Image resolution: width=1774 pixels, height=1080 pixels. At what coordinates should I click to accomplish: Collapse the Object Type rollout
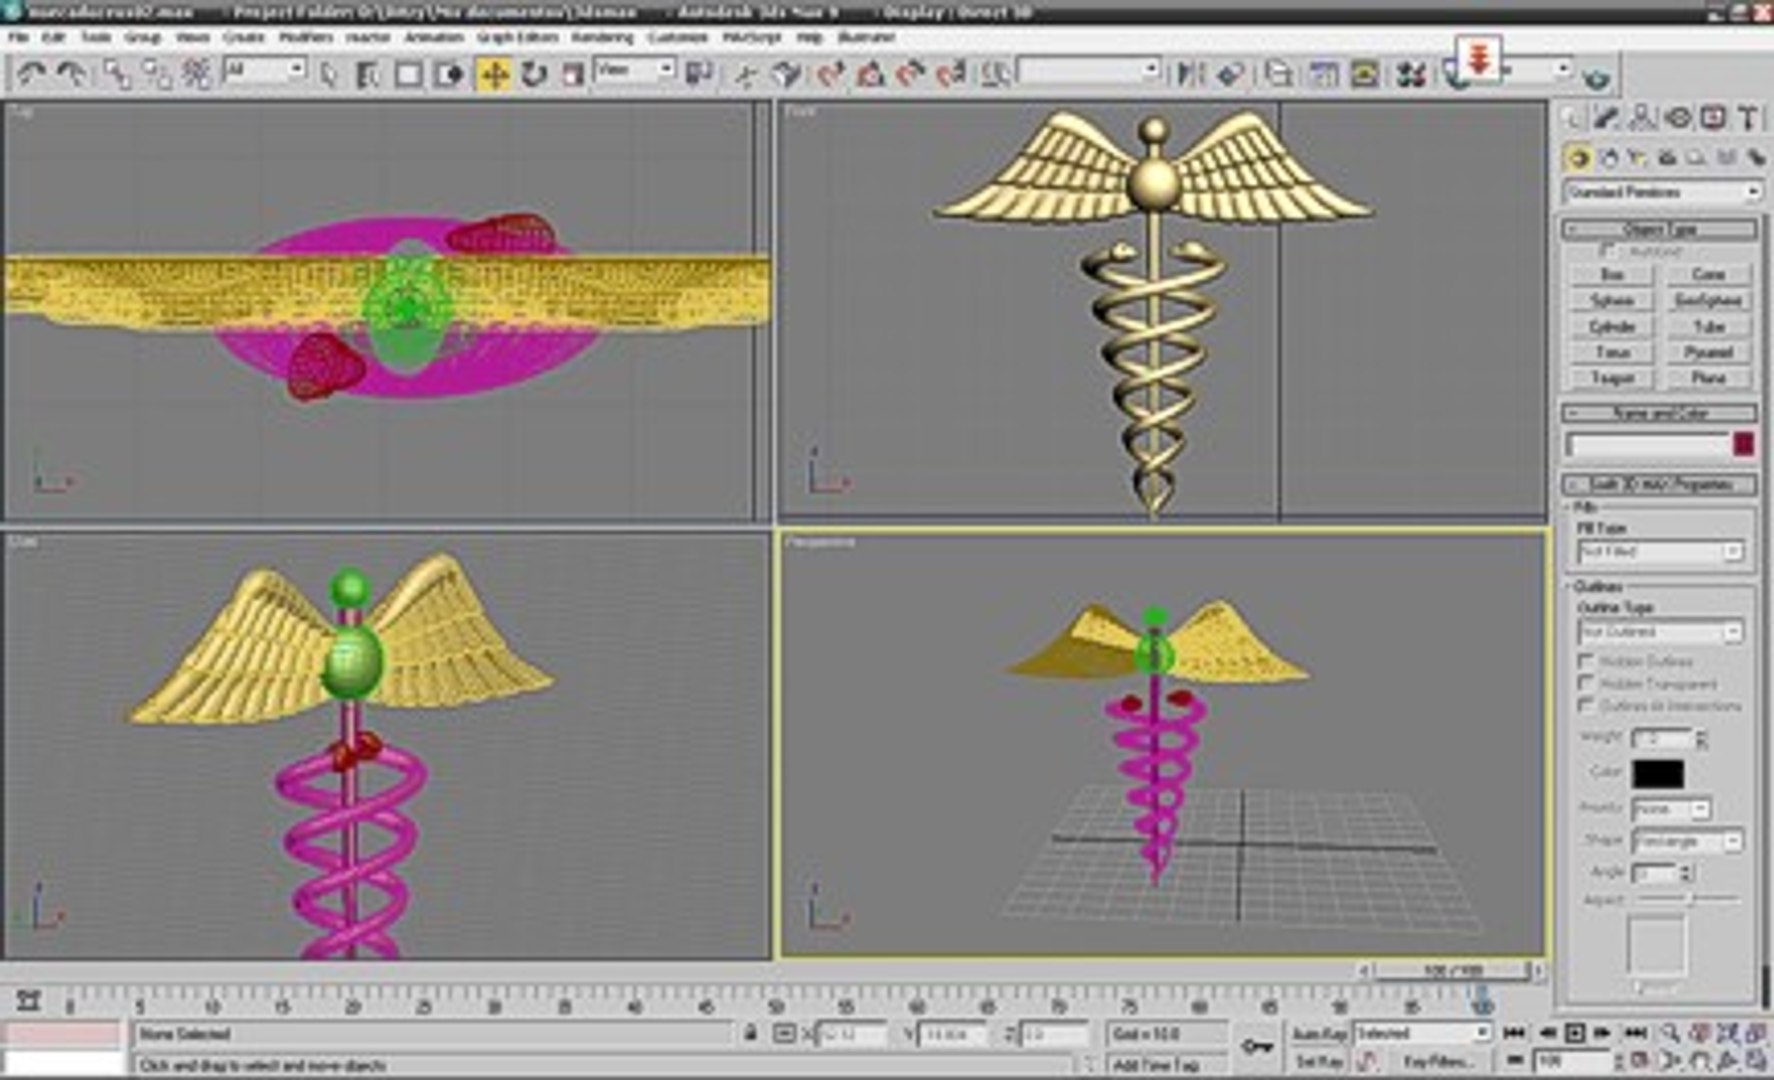click(x=1660, y=229)
